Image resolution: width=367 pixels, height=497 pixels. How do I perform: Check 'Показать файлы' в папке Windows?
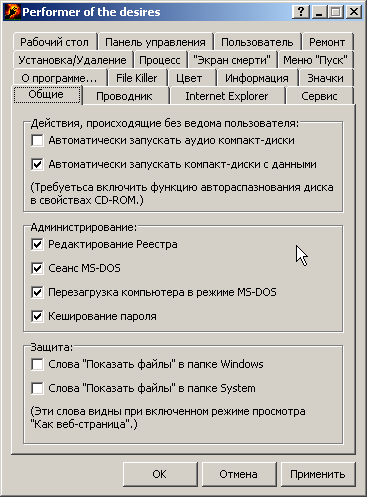tap(37, 364)
